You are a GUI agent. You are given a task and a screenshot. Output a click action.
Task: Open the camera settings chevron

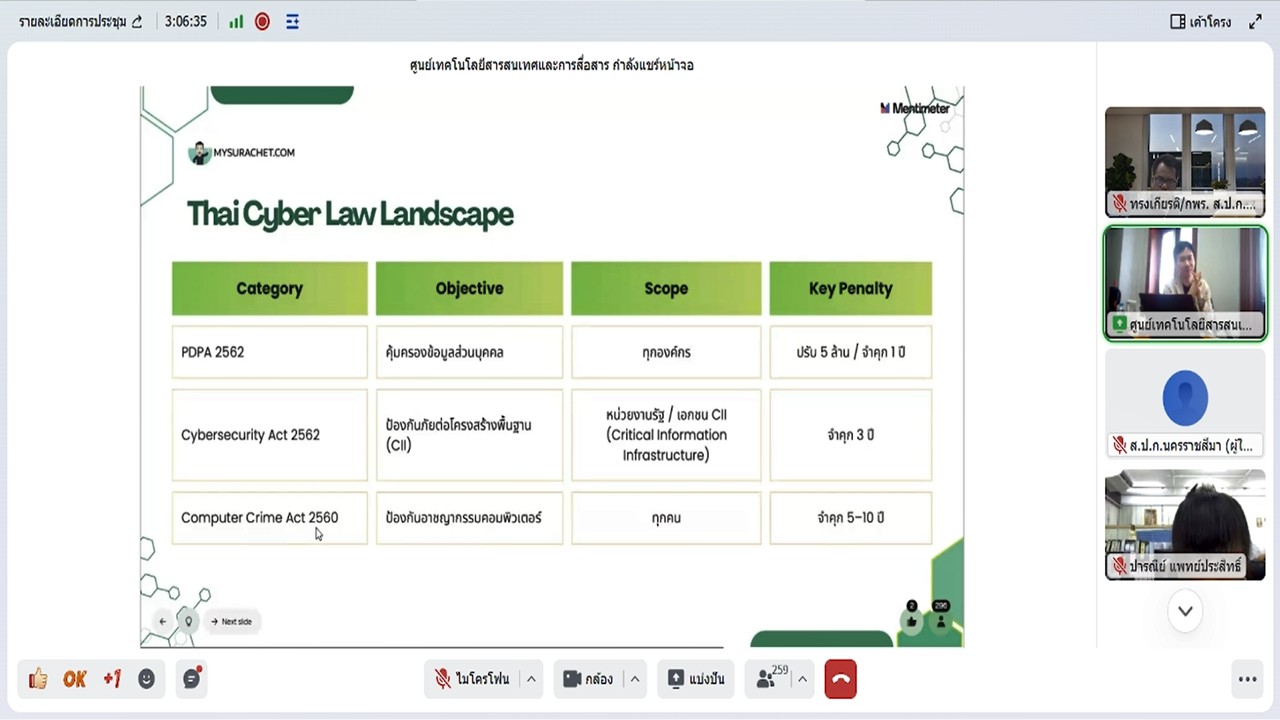coord(634,679)
